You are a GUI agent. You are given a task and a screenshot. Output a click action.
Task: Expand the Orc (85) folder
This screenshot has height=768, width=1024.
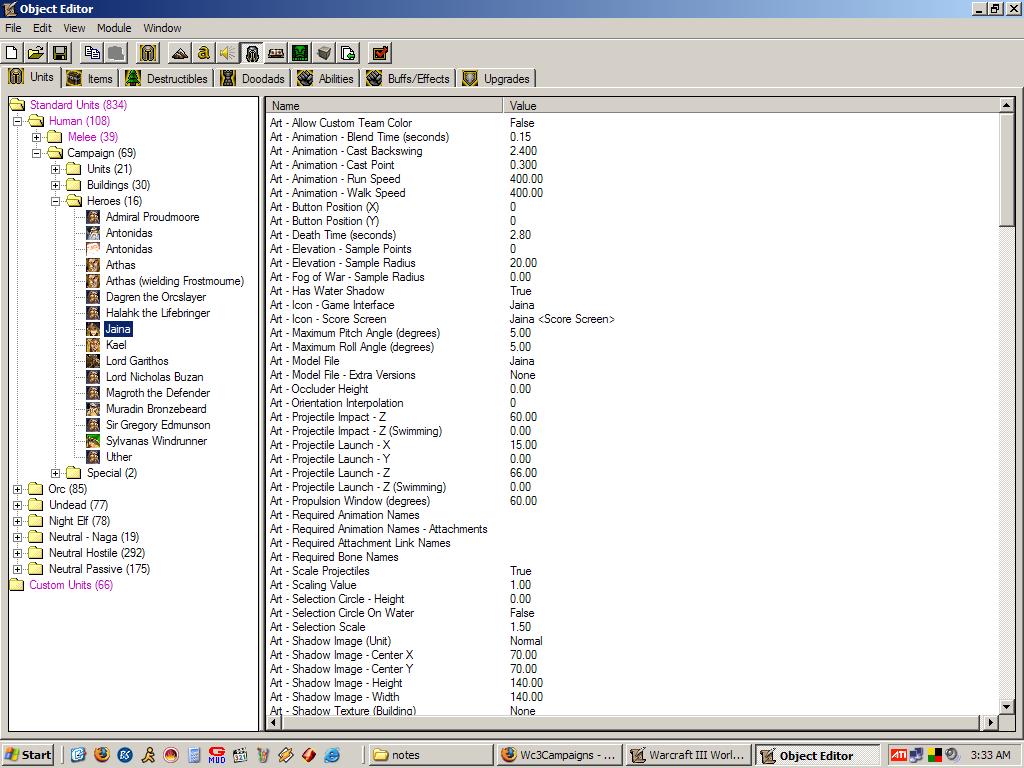[x=18, y=489]
